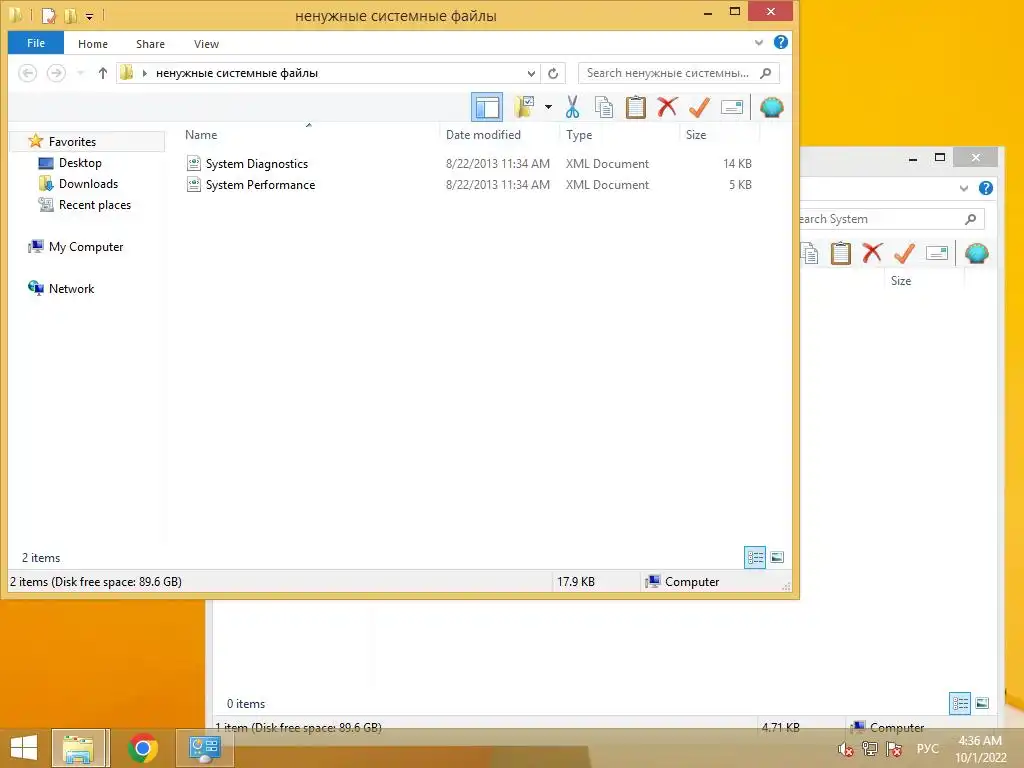Viewport: 1024px width, 768px height.
Task: Click the orange checkmark Properties icon in front window
Action: click(x=699, y=107)
